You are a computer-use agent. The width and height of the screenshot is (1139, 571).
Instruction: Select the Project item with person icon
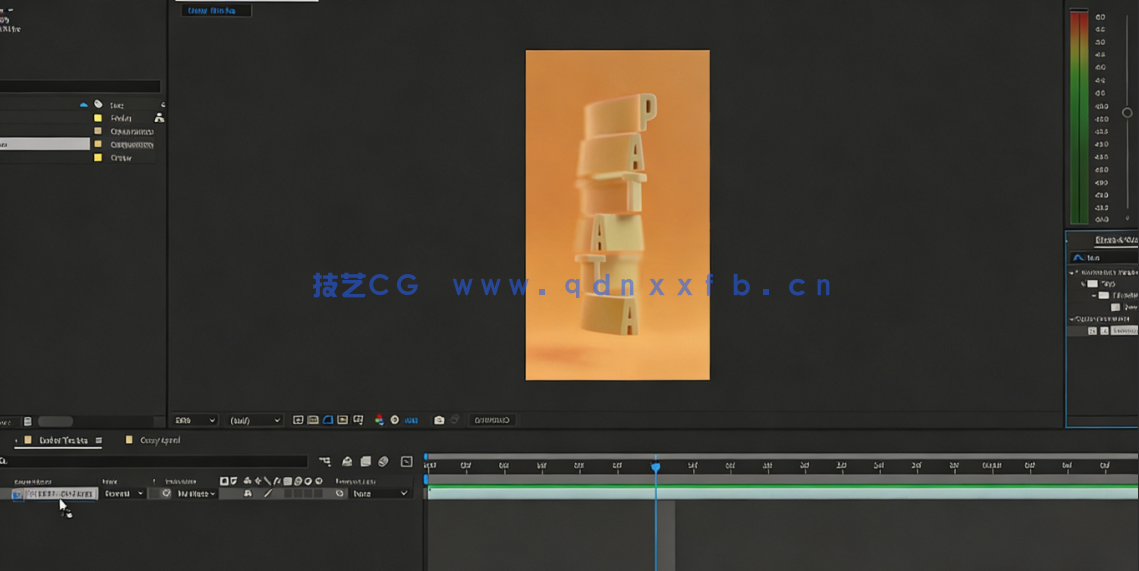pyautogui.click(x=121, y=118)
